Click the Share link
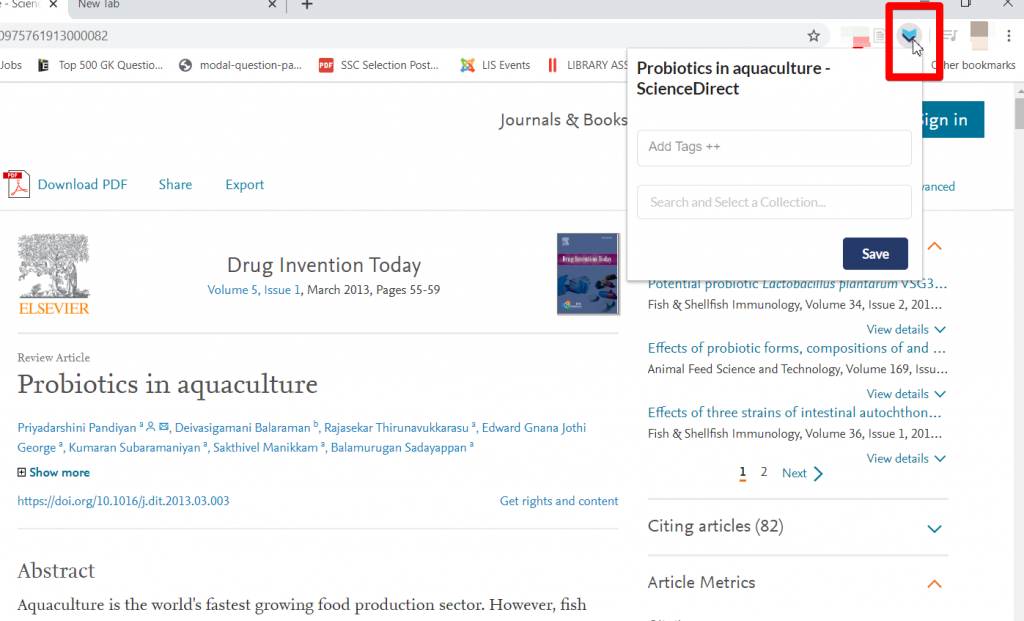 coord(175,185)
